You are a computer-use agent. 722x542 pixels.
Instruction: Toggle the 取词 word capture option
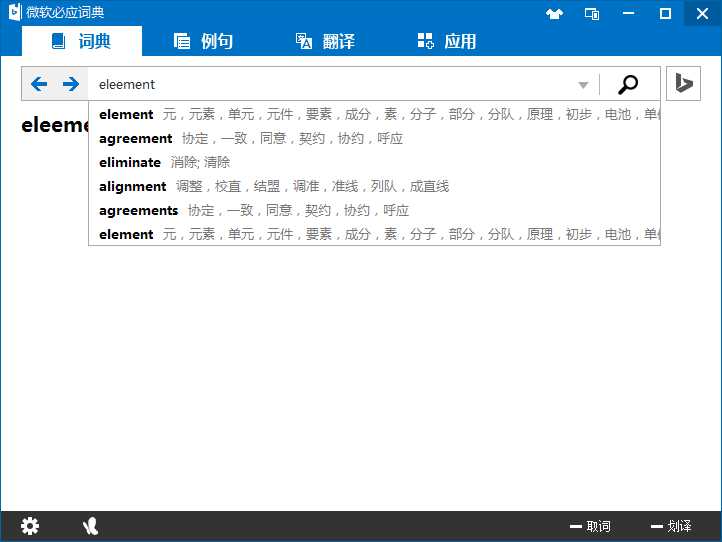(590, 526)
